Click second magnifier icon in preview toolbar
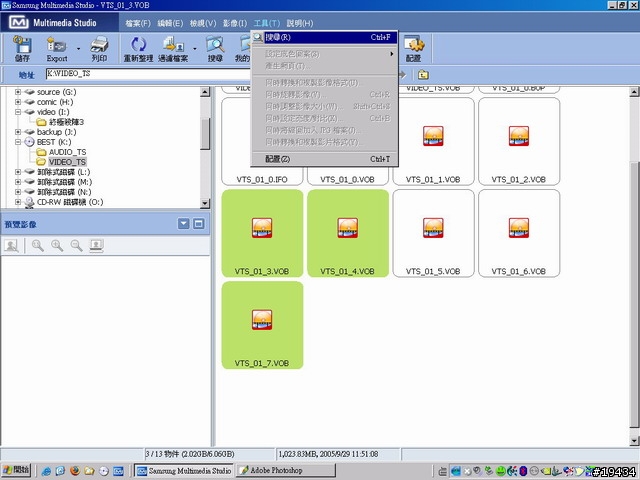The height and width of the screenshot is (480, 640). click(x=57, y=245)
